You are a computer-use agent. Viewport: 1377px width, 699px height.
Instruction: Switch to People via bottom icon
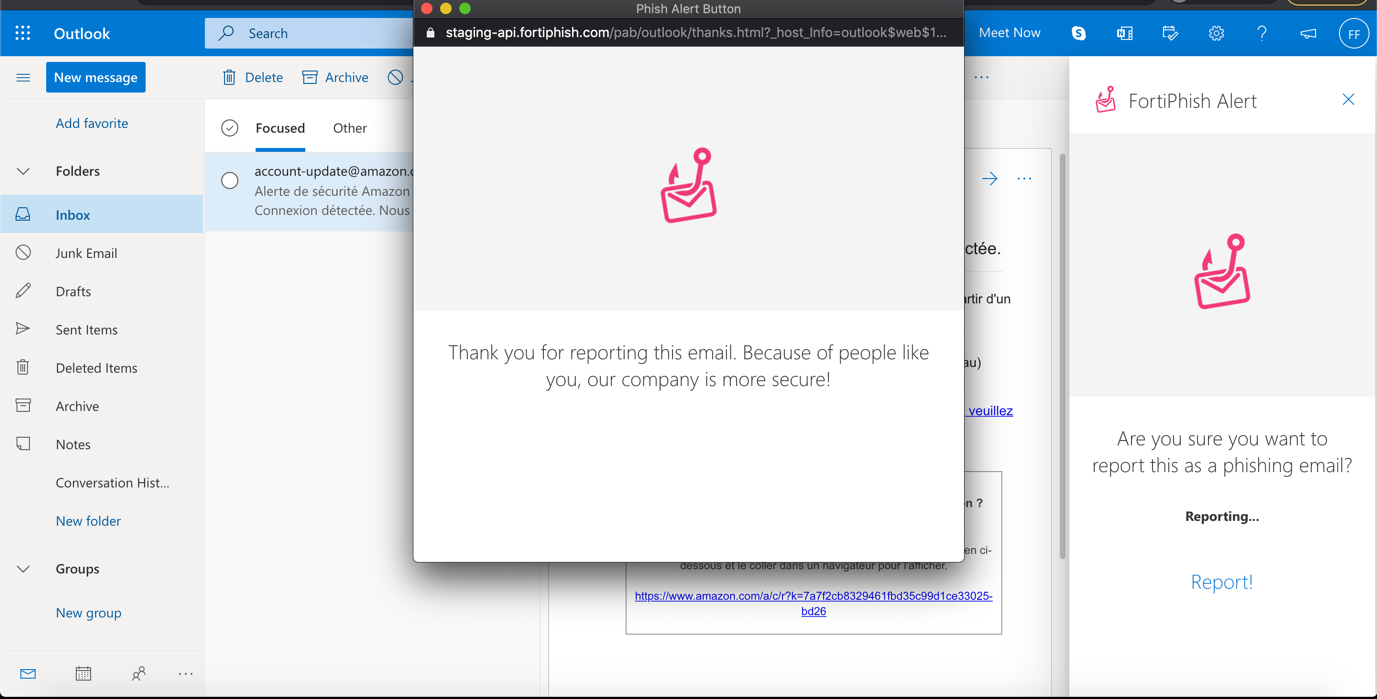tap(138, 674)
